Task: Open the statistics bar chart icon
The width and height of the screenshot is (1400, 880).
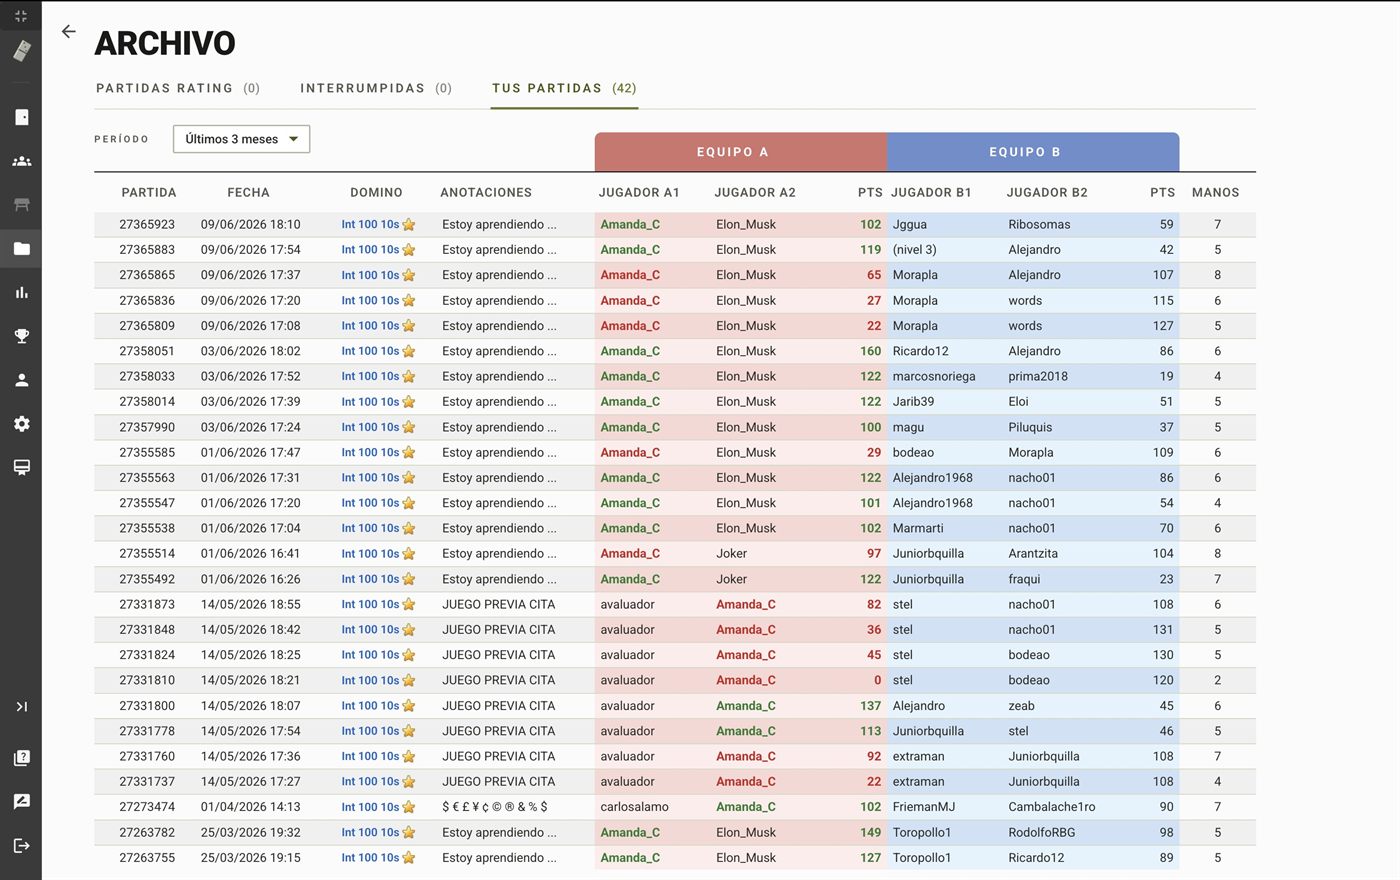Action: [x=21, y=292]
